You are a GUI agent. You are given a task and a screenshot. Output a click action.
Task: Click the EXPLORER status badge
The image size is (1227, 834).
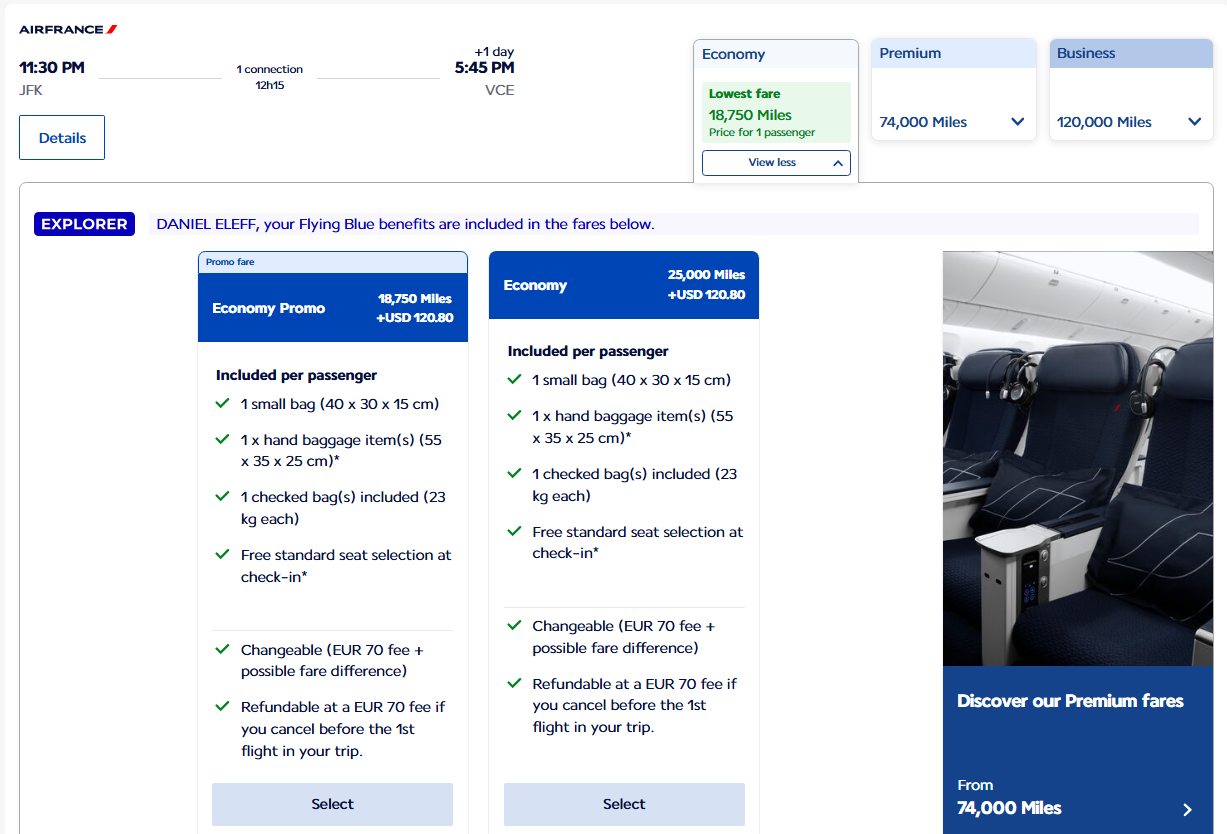tap(84, 224)
